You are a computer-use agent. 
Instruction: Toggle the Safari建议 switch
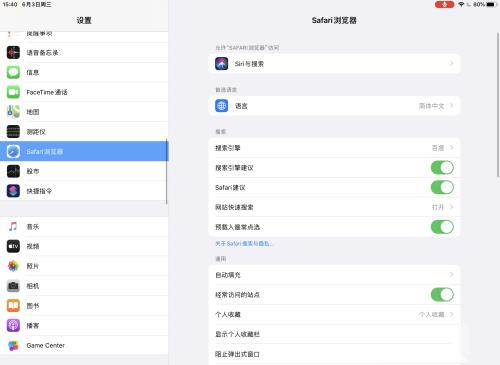pos(442,187)
